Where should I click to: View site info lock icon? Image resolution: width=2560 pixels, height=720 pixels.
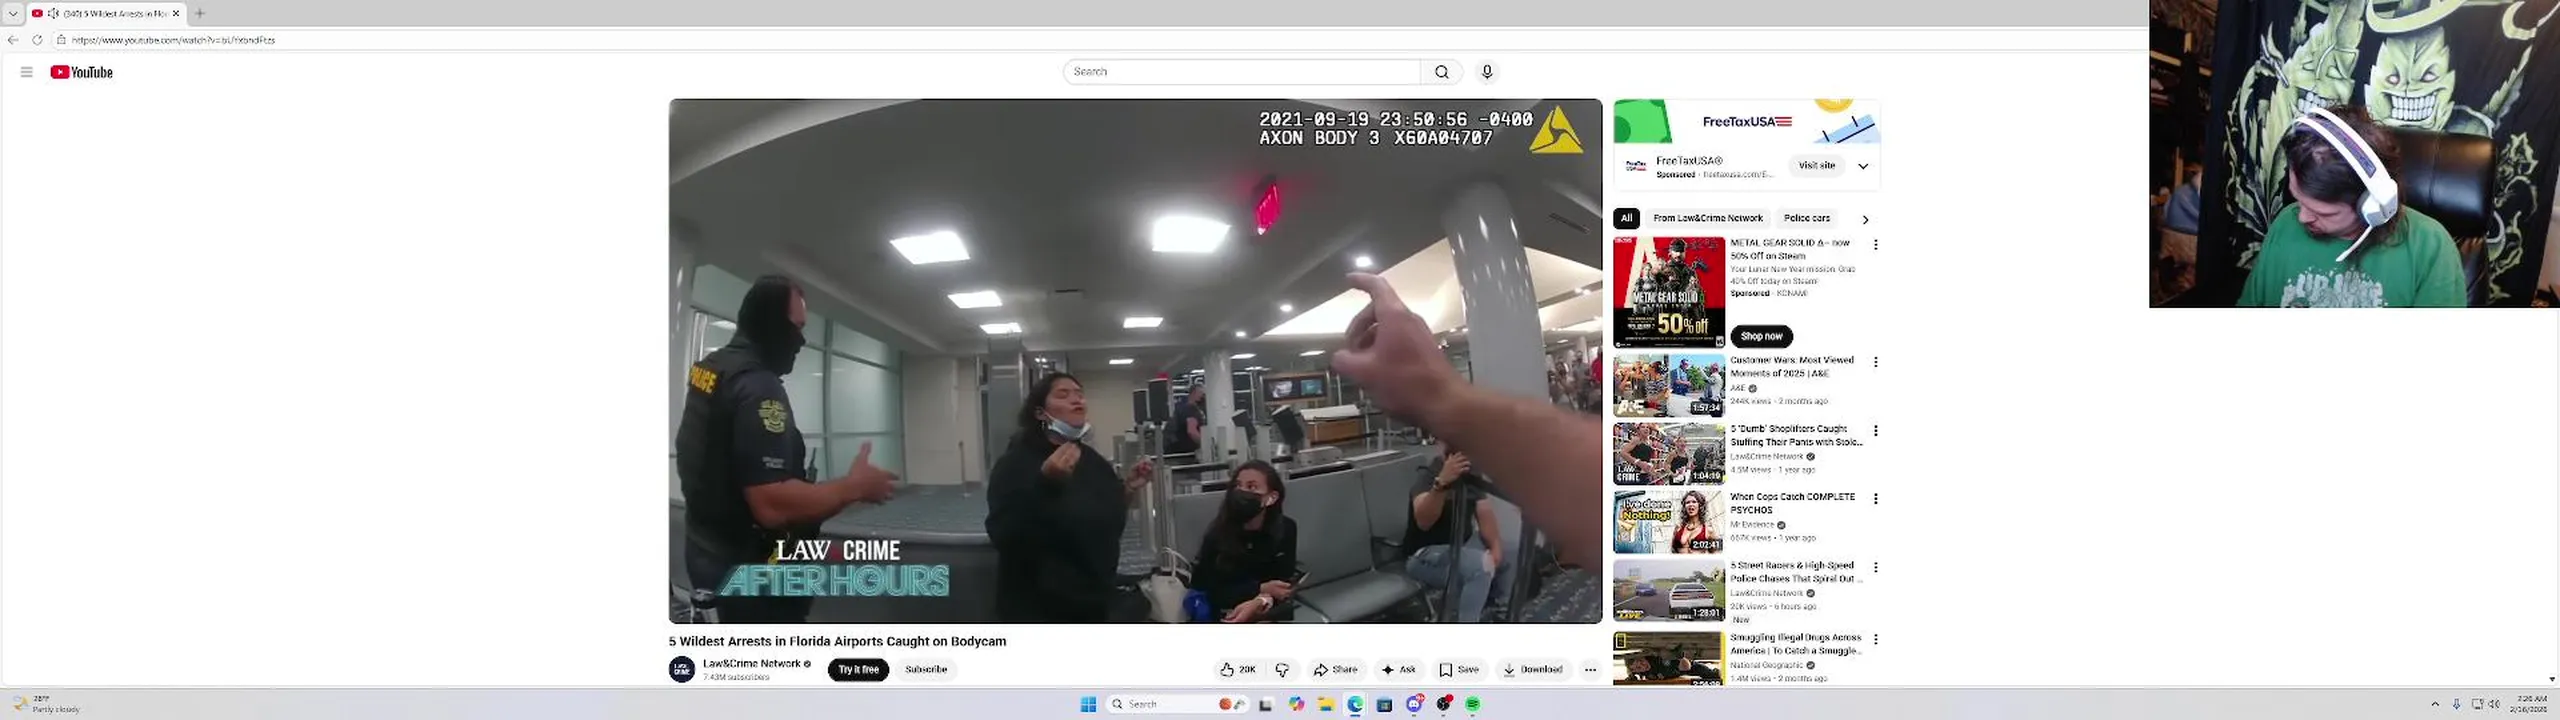(x=61, y=40)
